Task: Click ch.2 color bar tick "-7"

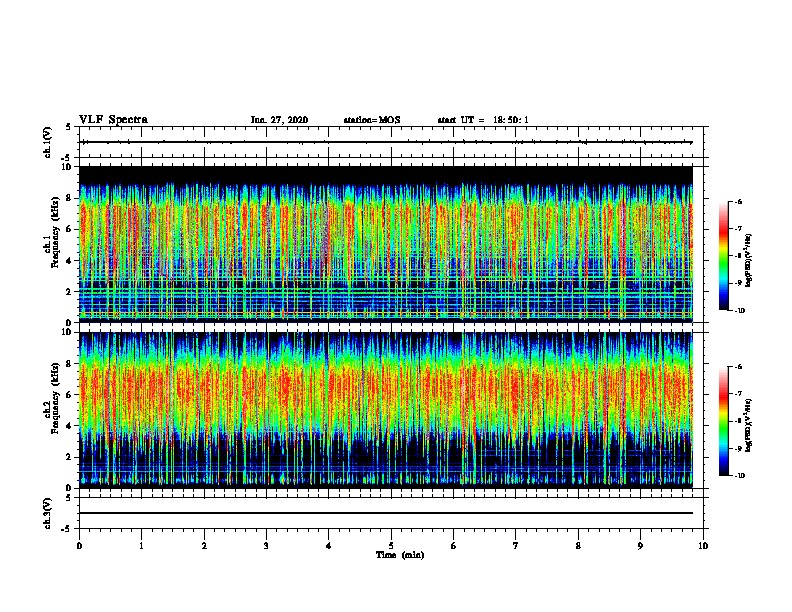Action: [x=738, y=394]
